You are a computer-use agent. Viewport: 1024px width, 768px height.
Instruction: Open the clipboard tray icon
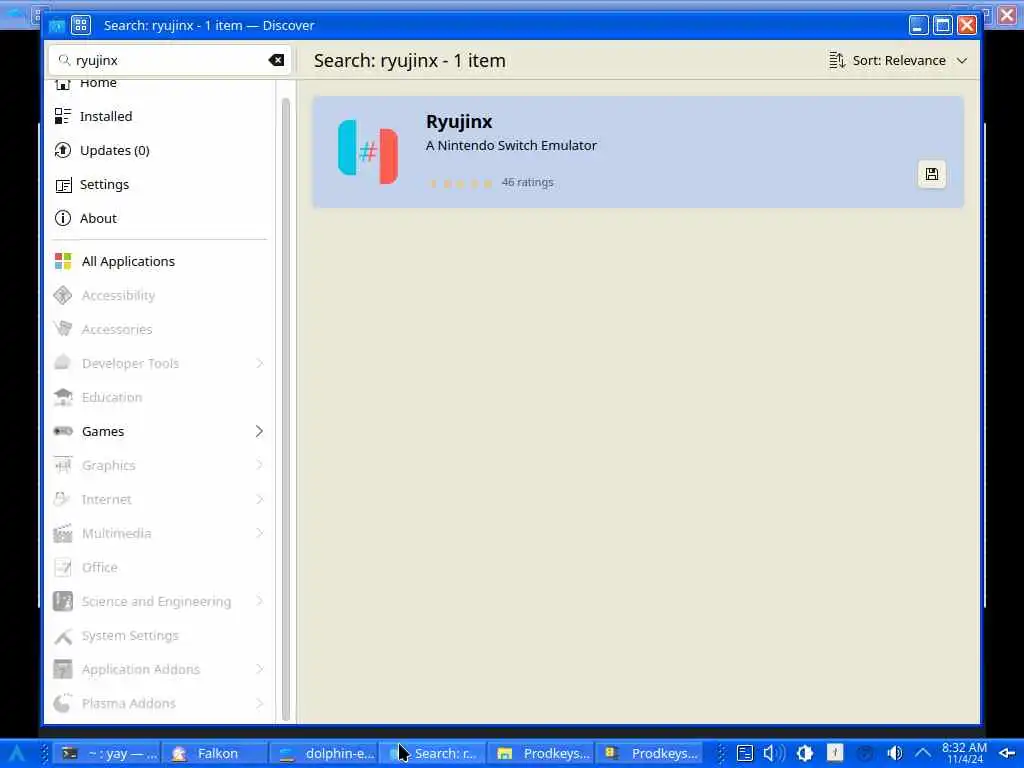(x=744, y=753)
